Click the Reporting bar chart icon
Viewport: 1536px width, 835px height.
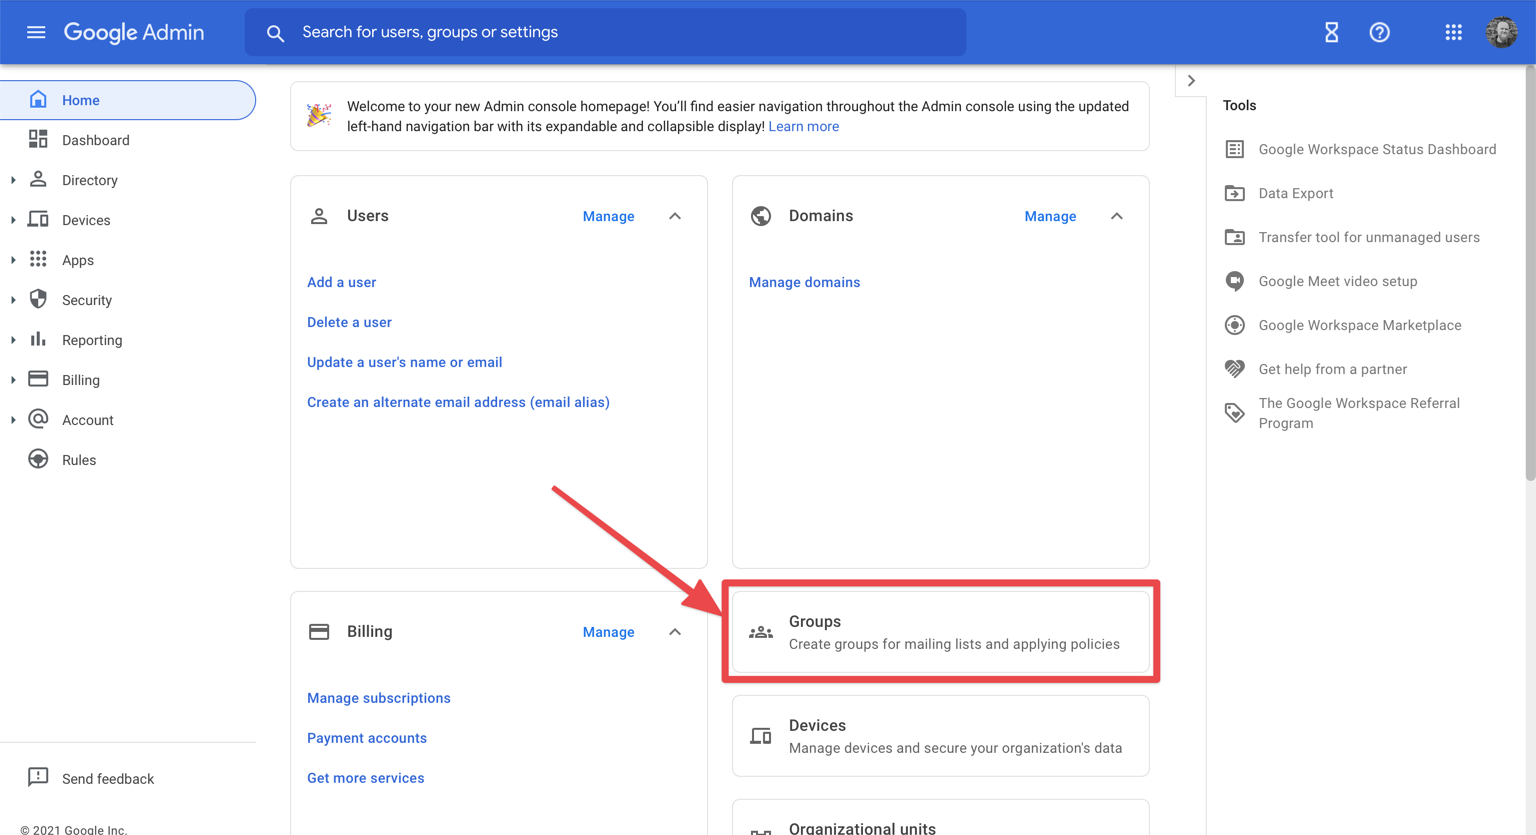(38, 339)
